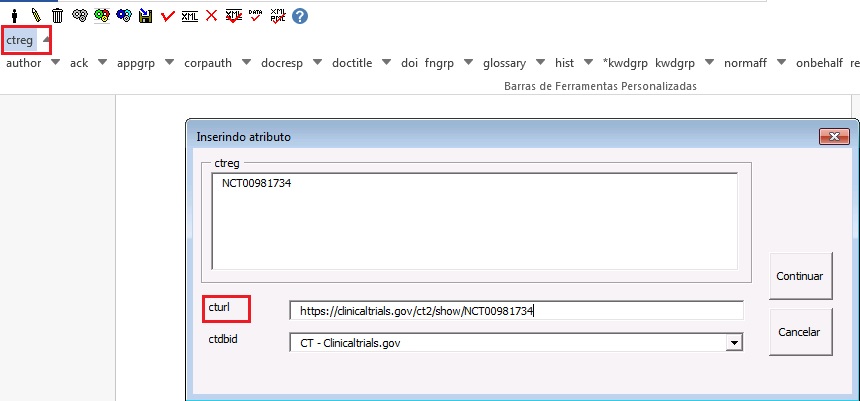Viewport: 860px width, 401px height.
Task: Expand the glossary tag dropdown arrow
Action: coord(540,63)
